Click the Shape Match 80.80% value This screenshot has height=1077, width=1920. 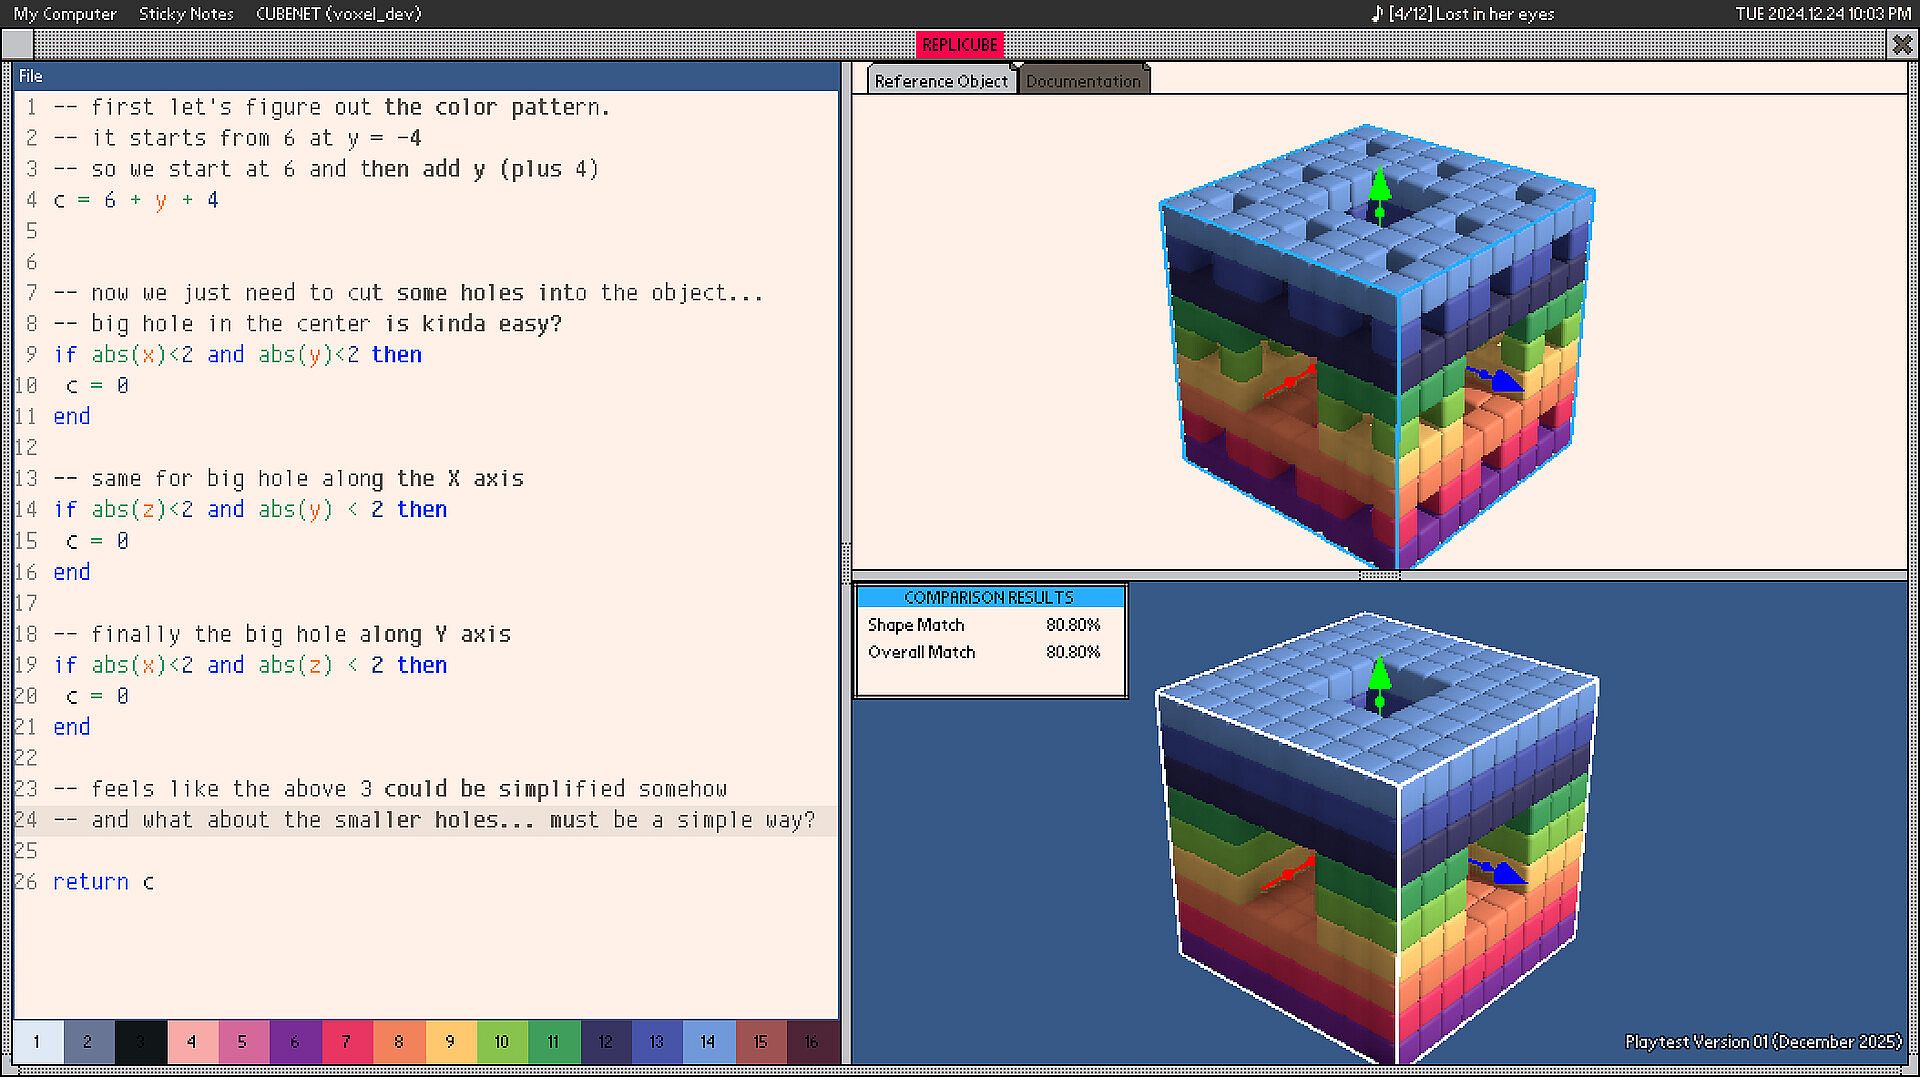point(1073,625)
